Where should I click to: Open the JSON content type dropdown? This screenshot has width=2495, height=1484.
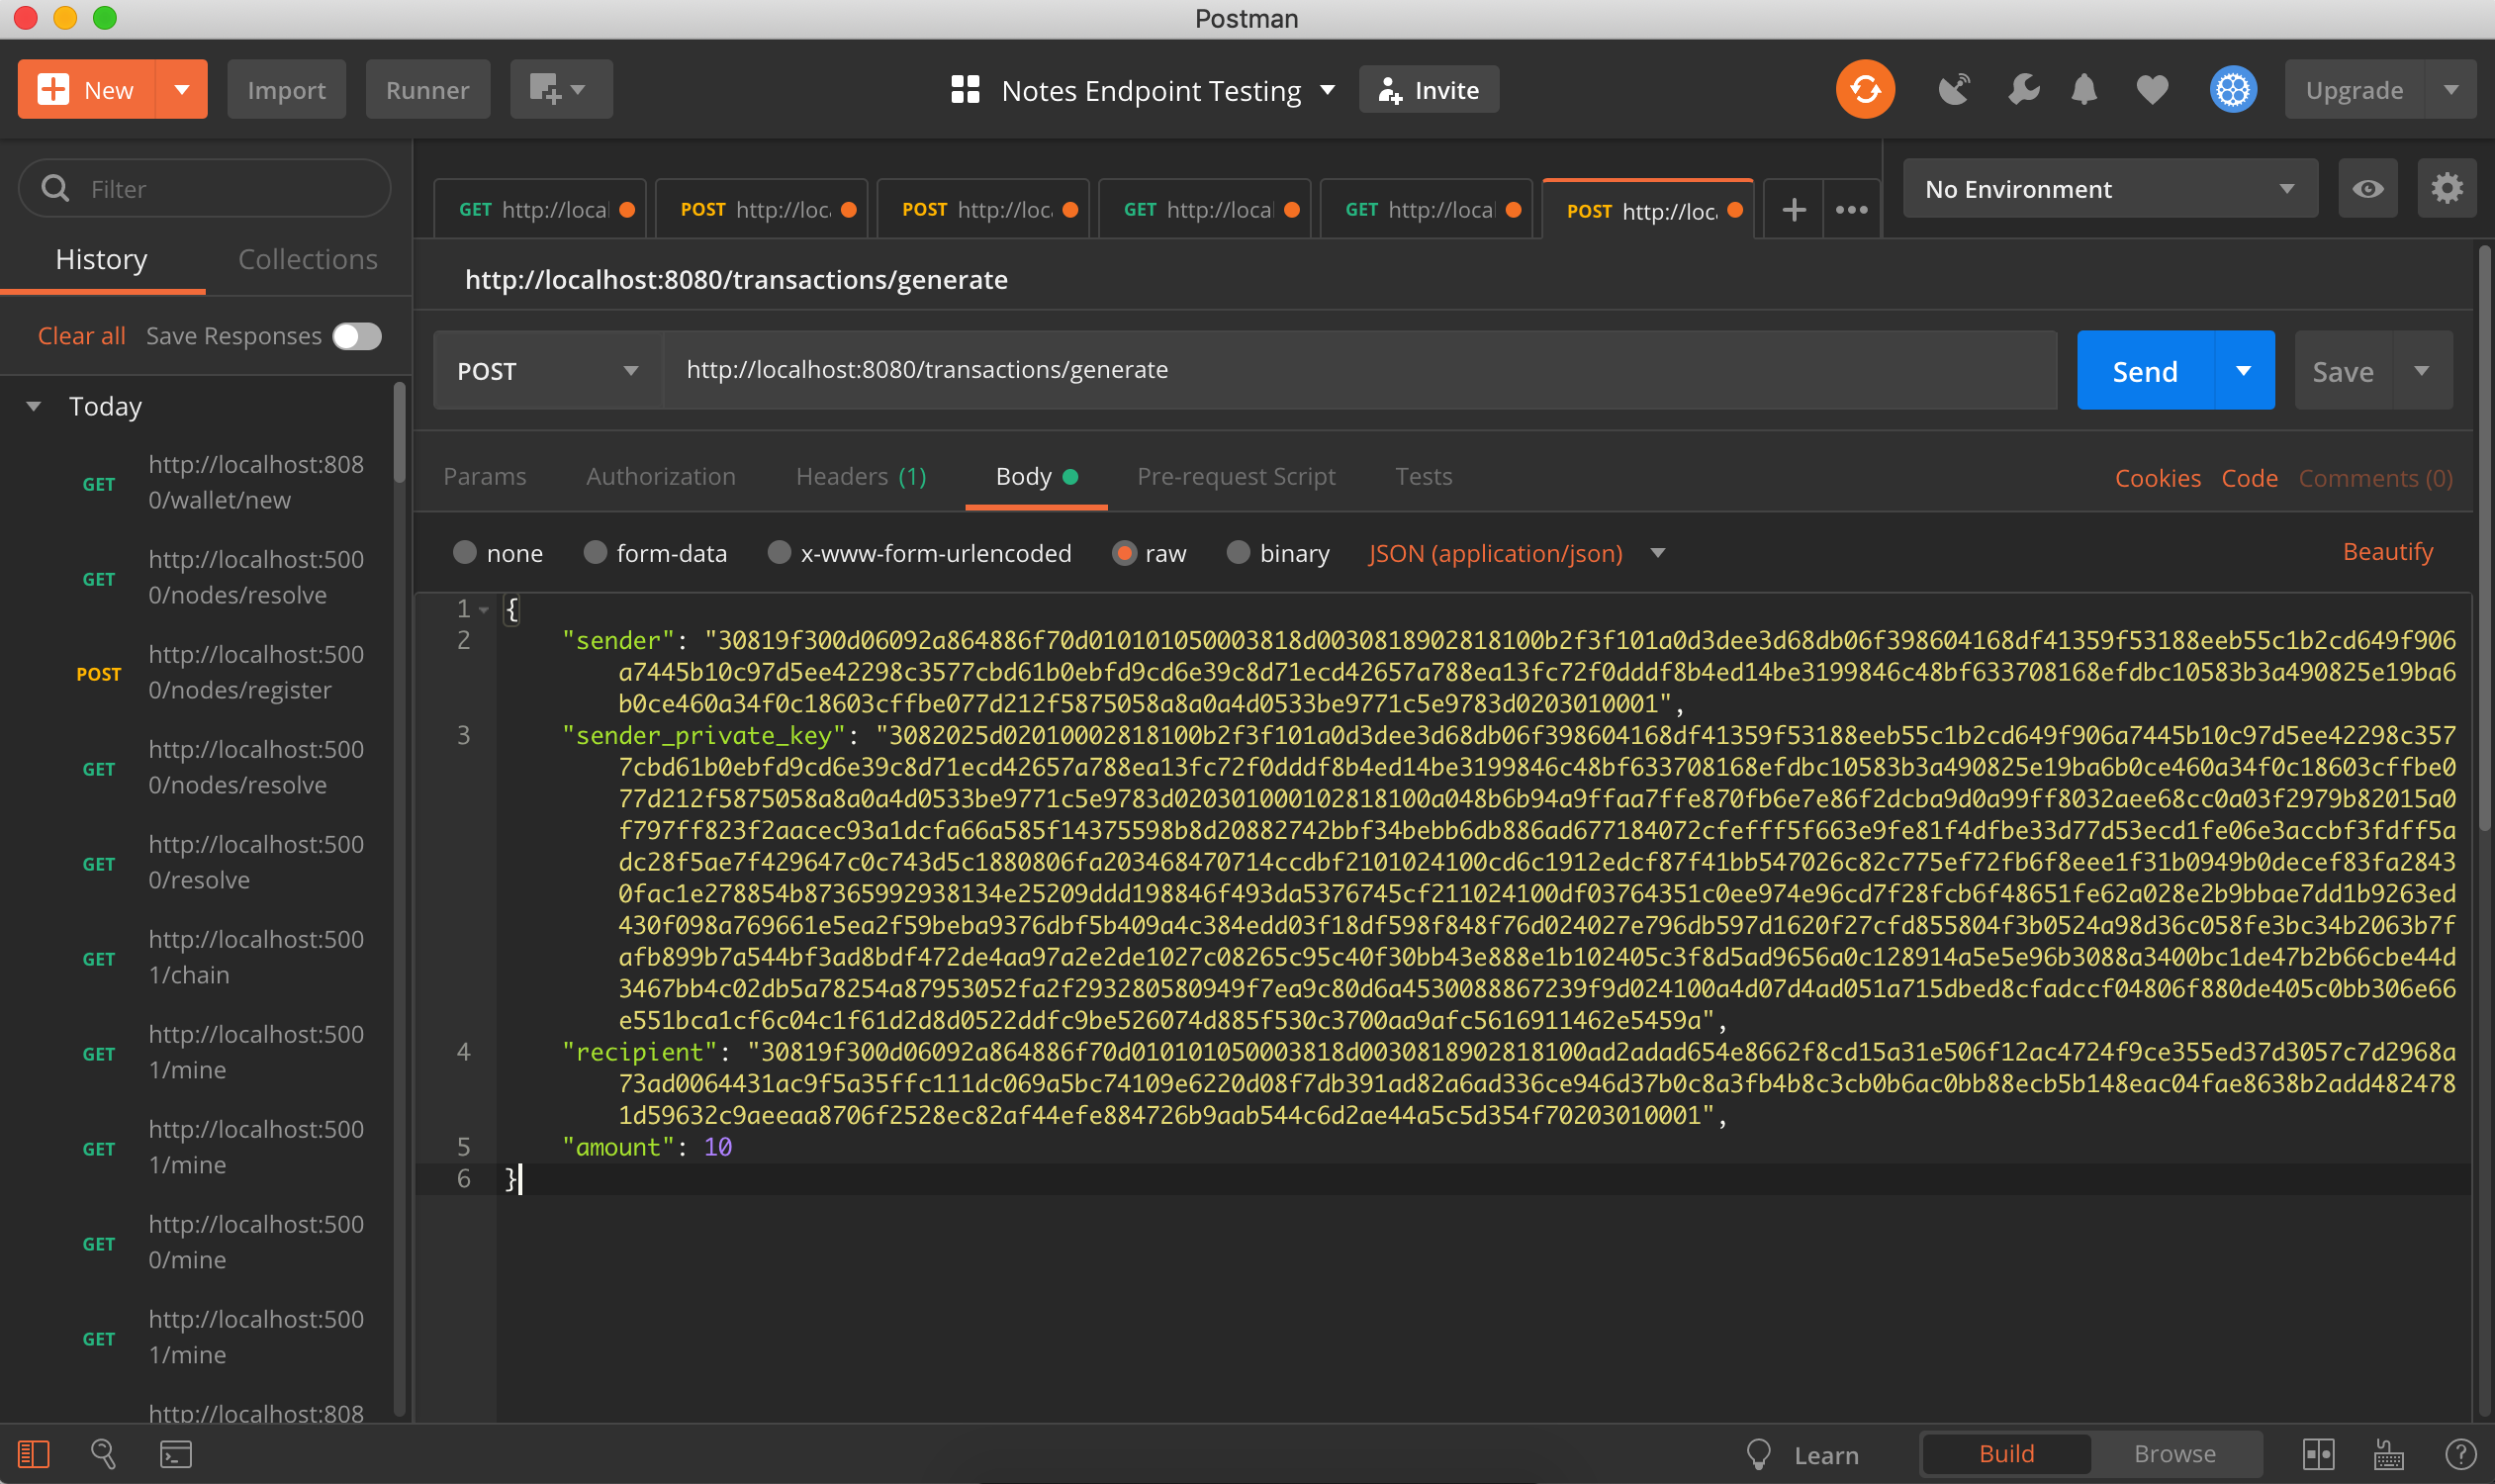tap(1517, 553)
